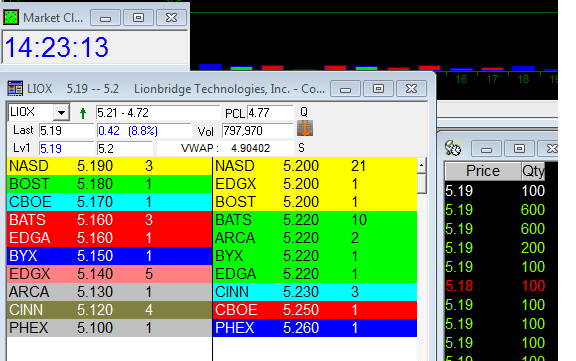The height and width of the screenshot is (361, 576).
Task: Select ARCA ask row at 5.220
Action: (x=315, y=238)
